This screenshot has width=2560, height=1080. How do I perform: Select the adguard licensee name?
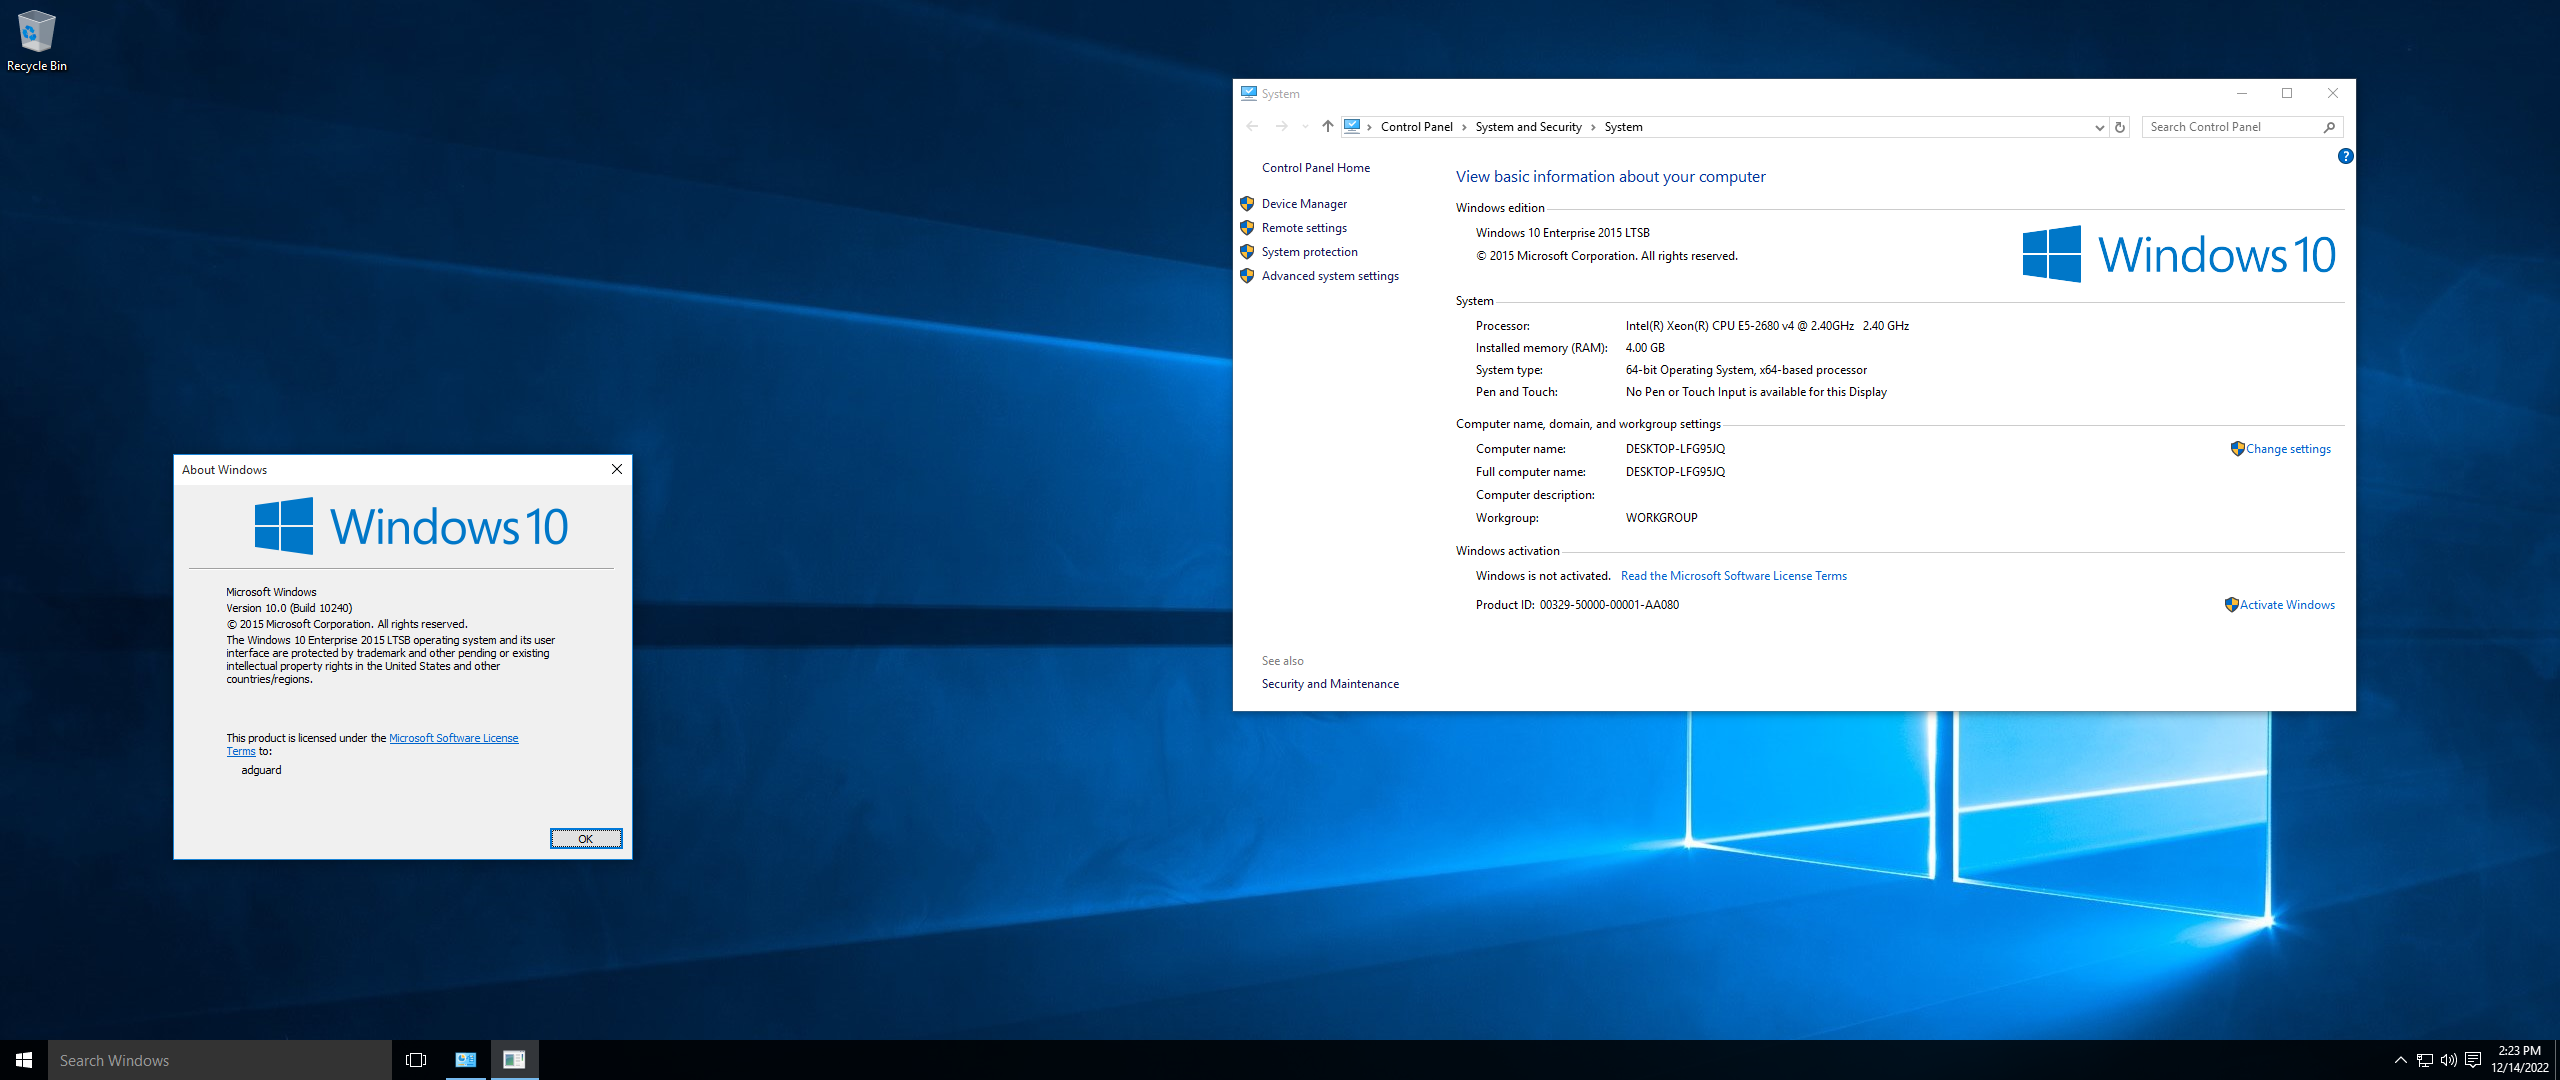point(261,770)
